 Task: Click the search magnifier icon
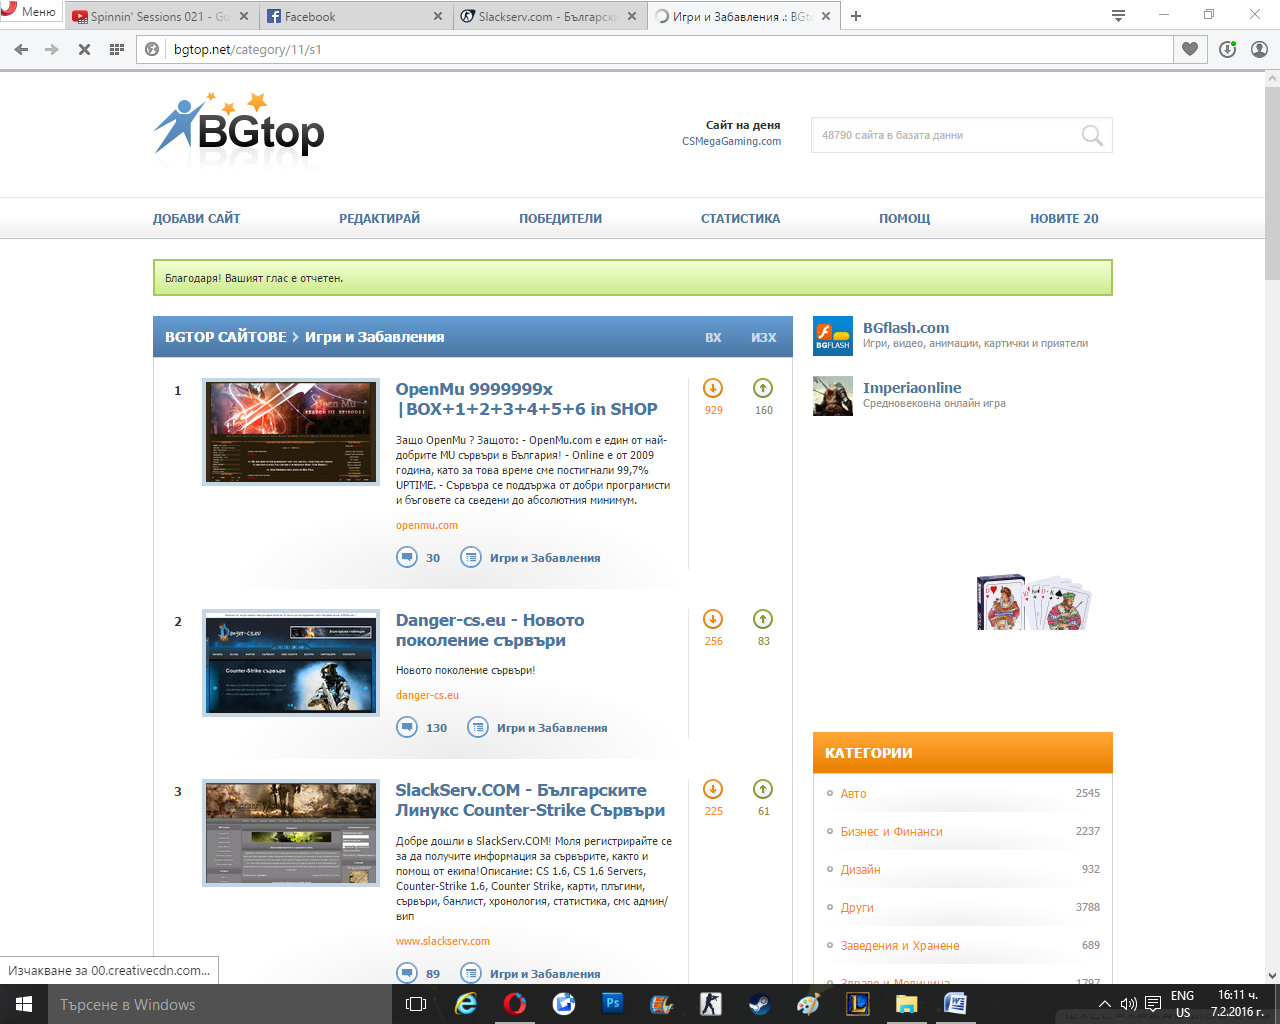click(1092, 135)
